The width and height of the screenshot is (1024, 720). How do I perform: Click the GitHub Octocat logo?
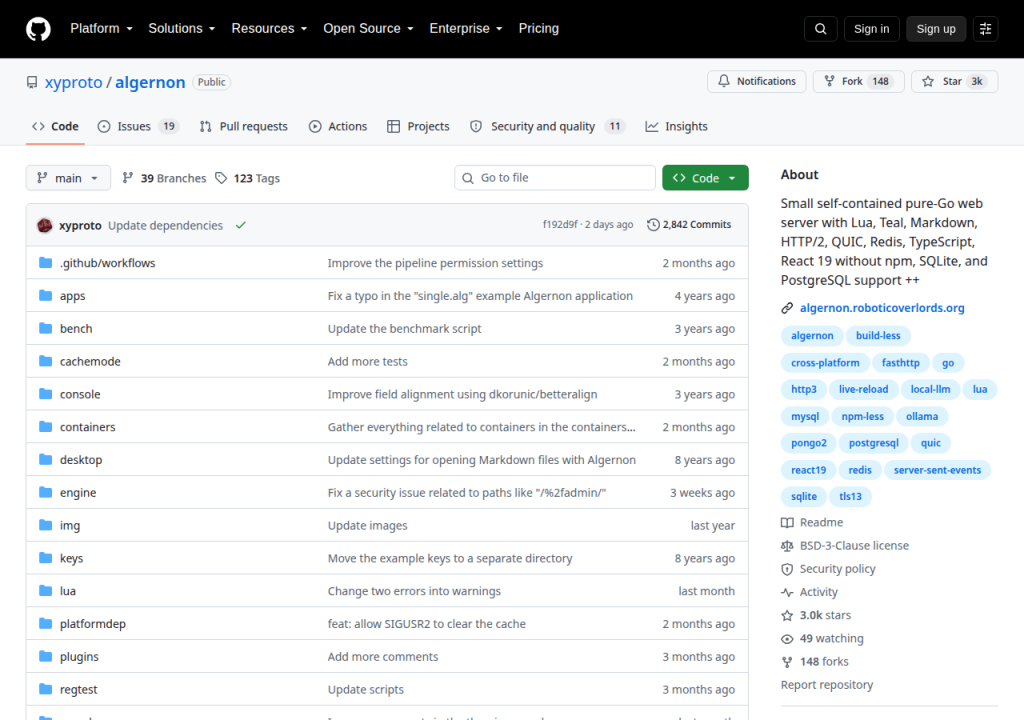coord(38,29)
